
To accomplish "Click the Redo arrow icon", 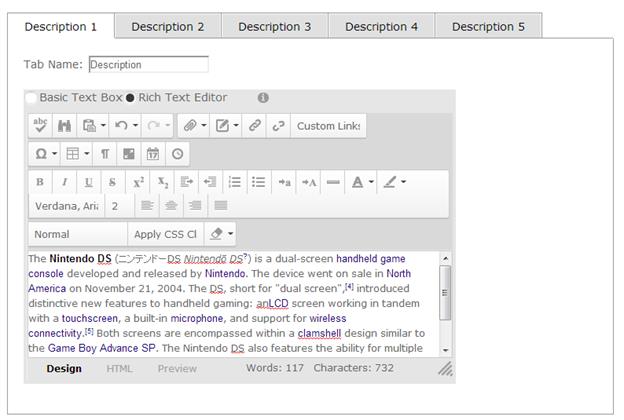I will point(153,126).
